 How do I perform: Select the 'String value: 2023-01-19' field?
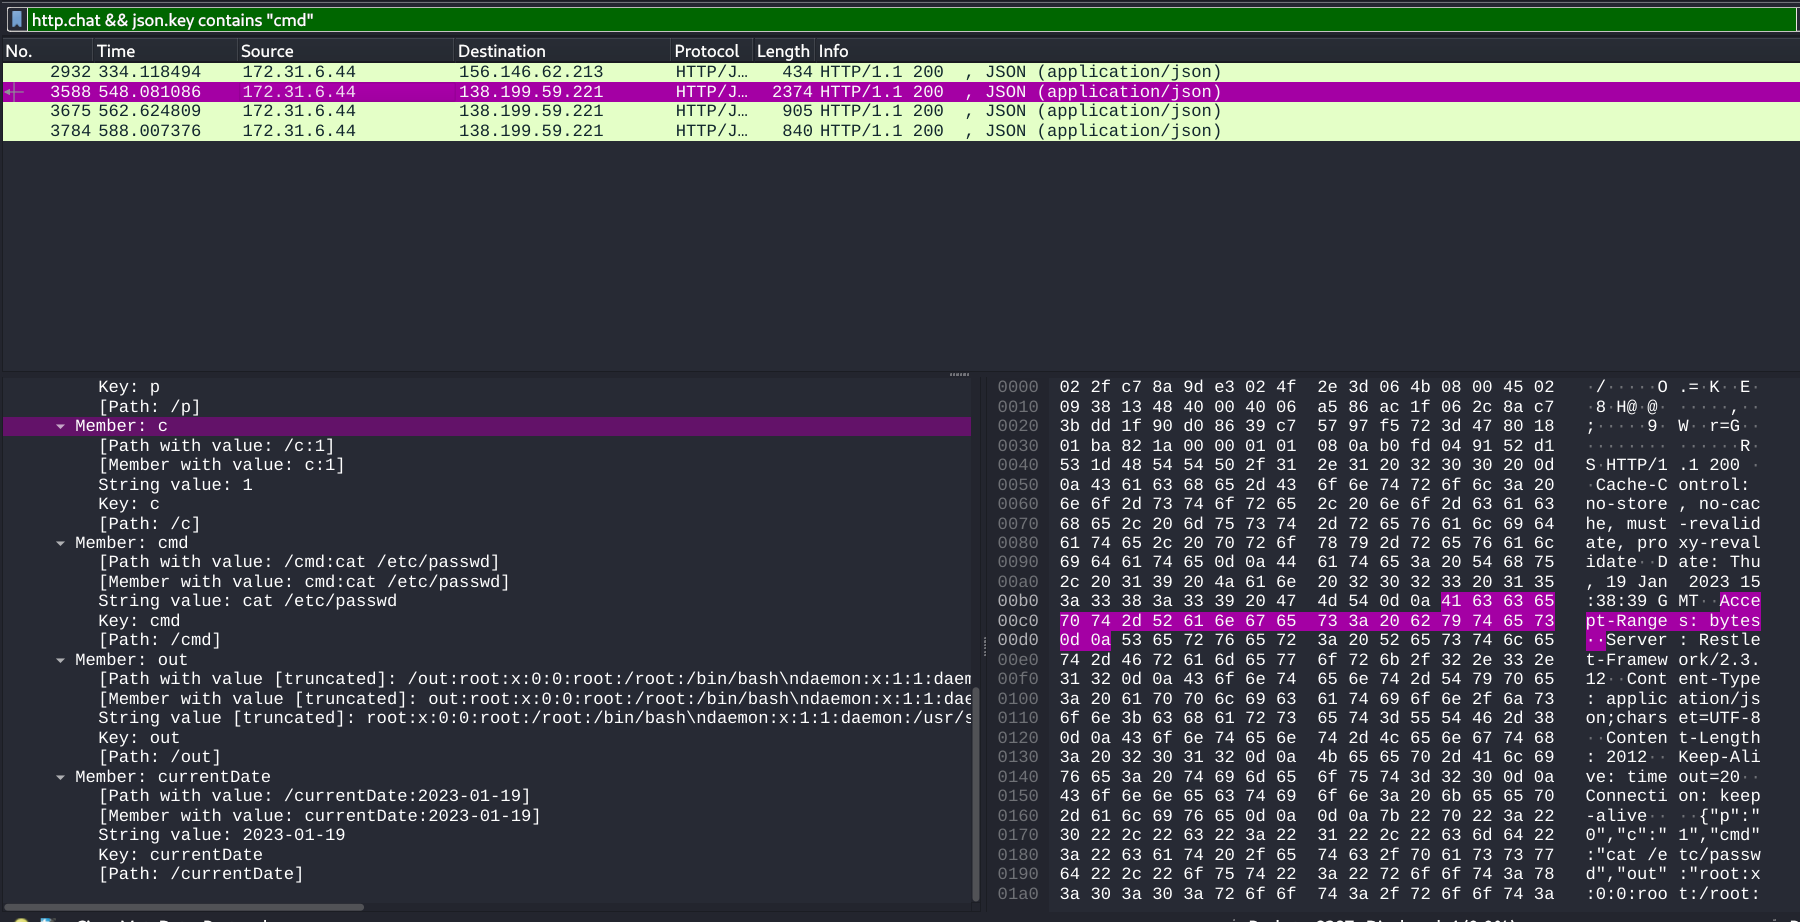pyautogui.click(x=221, y=835)
